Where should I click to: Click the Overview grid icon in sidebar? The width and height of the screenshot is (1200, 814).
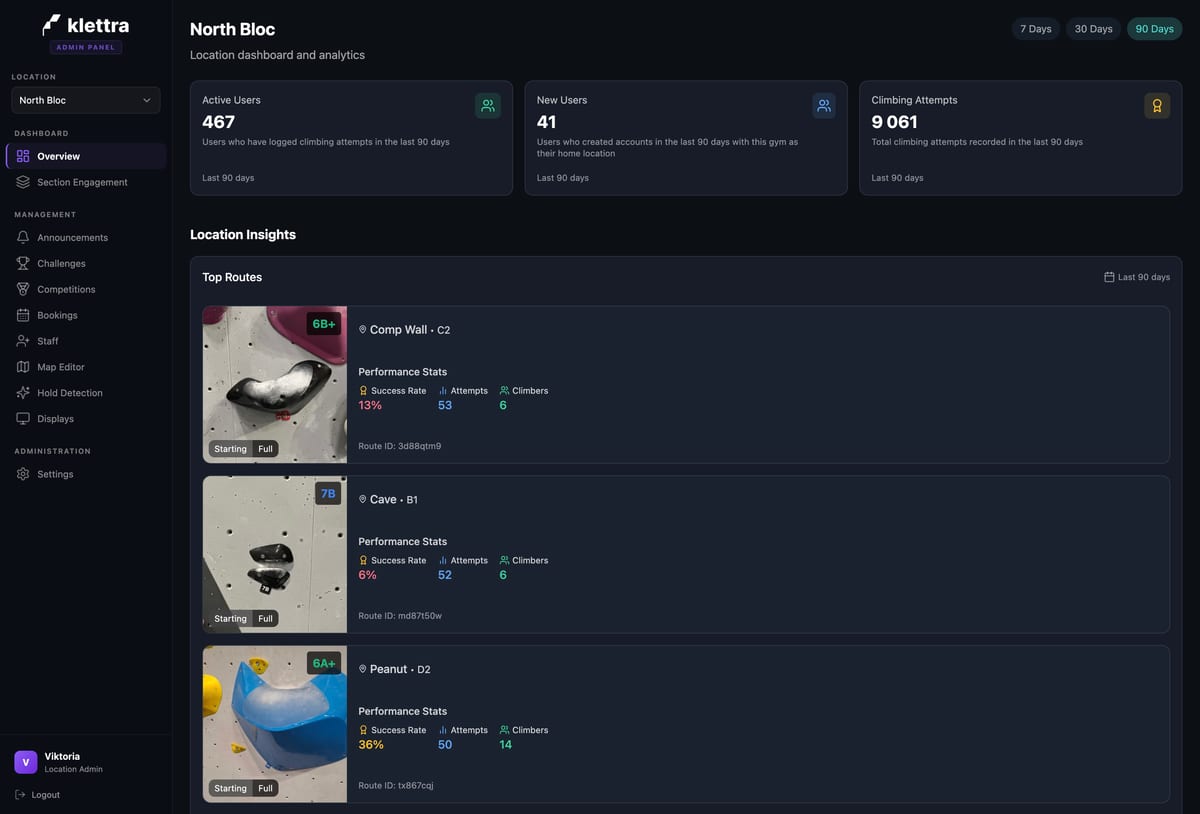click(23, 156)
